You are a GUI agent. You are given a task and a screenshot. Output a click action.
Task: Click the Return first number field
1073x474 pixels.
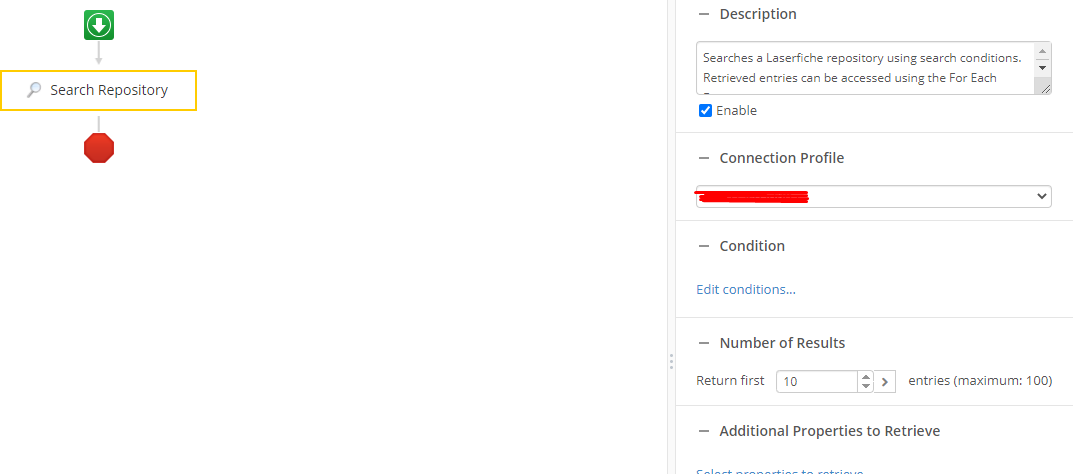(x=817, y=381)
